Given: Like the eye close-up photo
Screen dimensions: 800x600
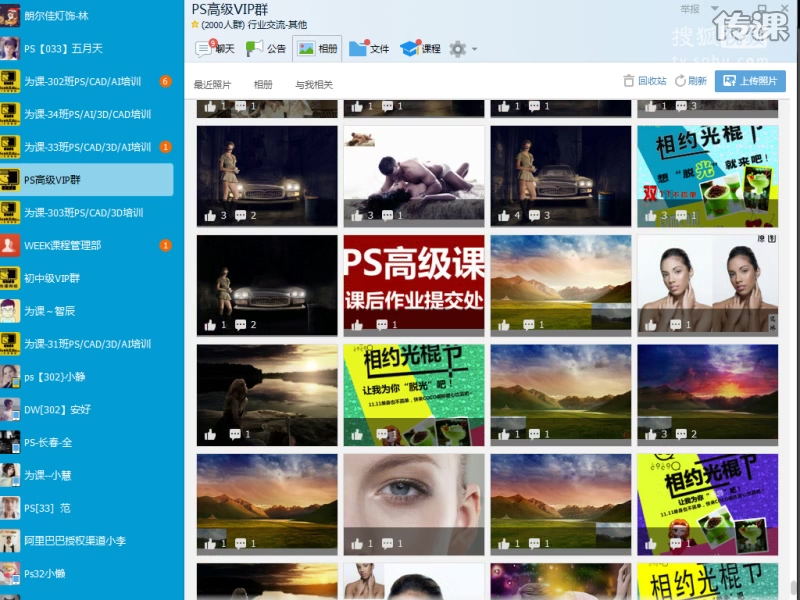Looking at the screenshot, I should (357, 544).
